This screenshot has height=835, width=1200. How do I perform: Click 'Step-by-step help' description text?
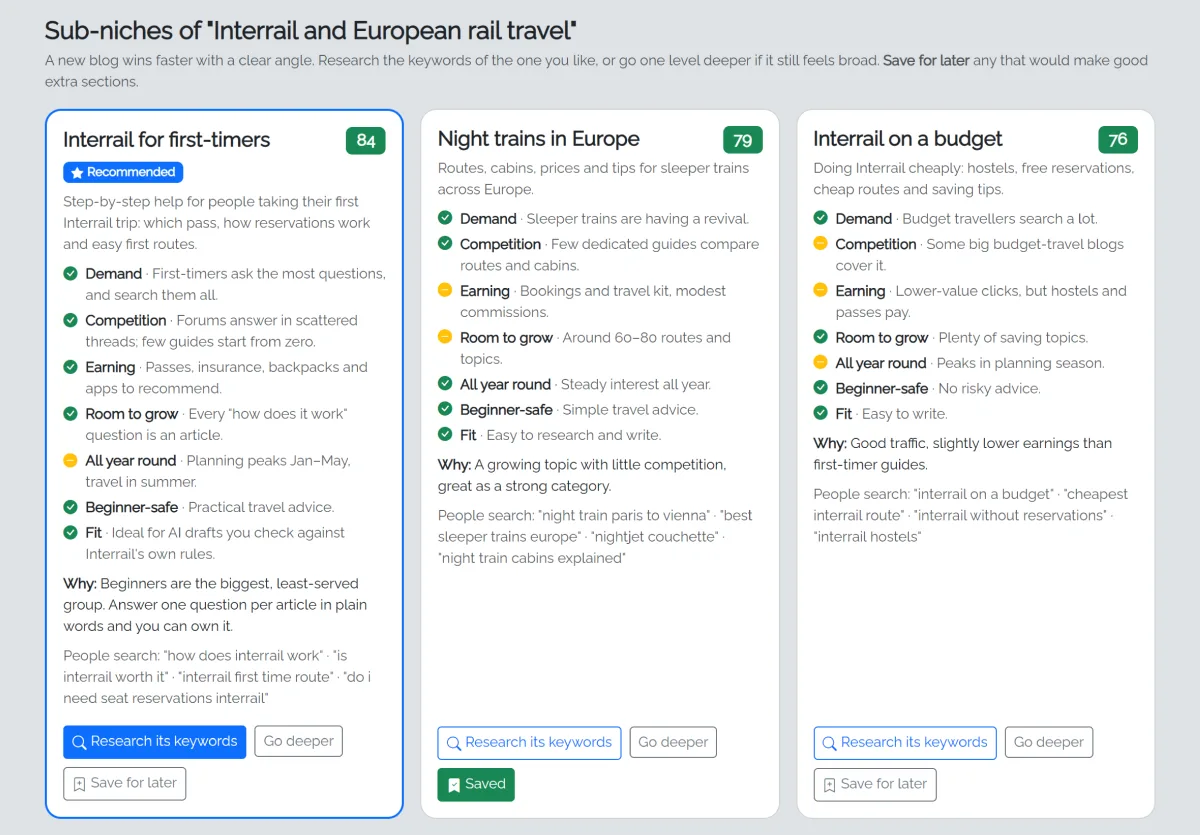pyautogui.click(x=217, y=223)
